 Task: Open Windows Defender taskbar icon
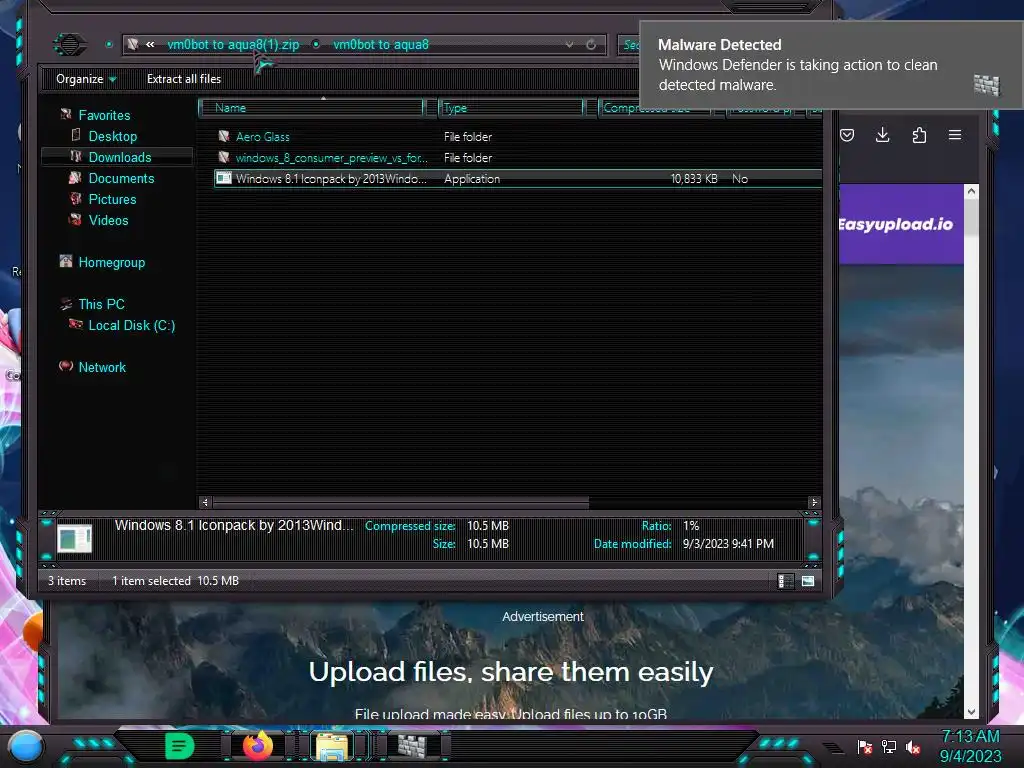click(412, 746)
